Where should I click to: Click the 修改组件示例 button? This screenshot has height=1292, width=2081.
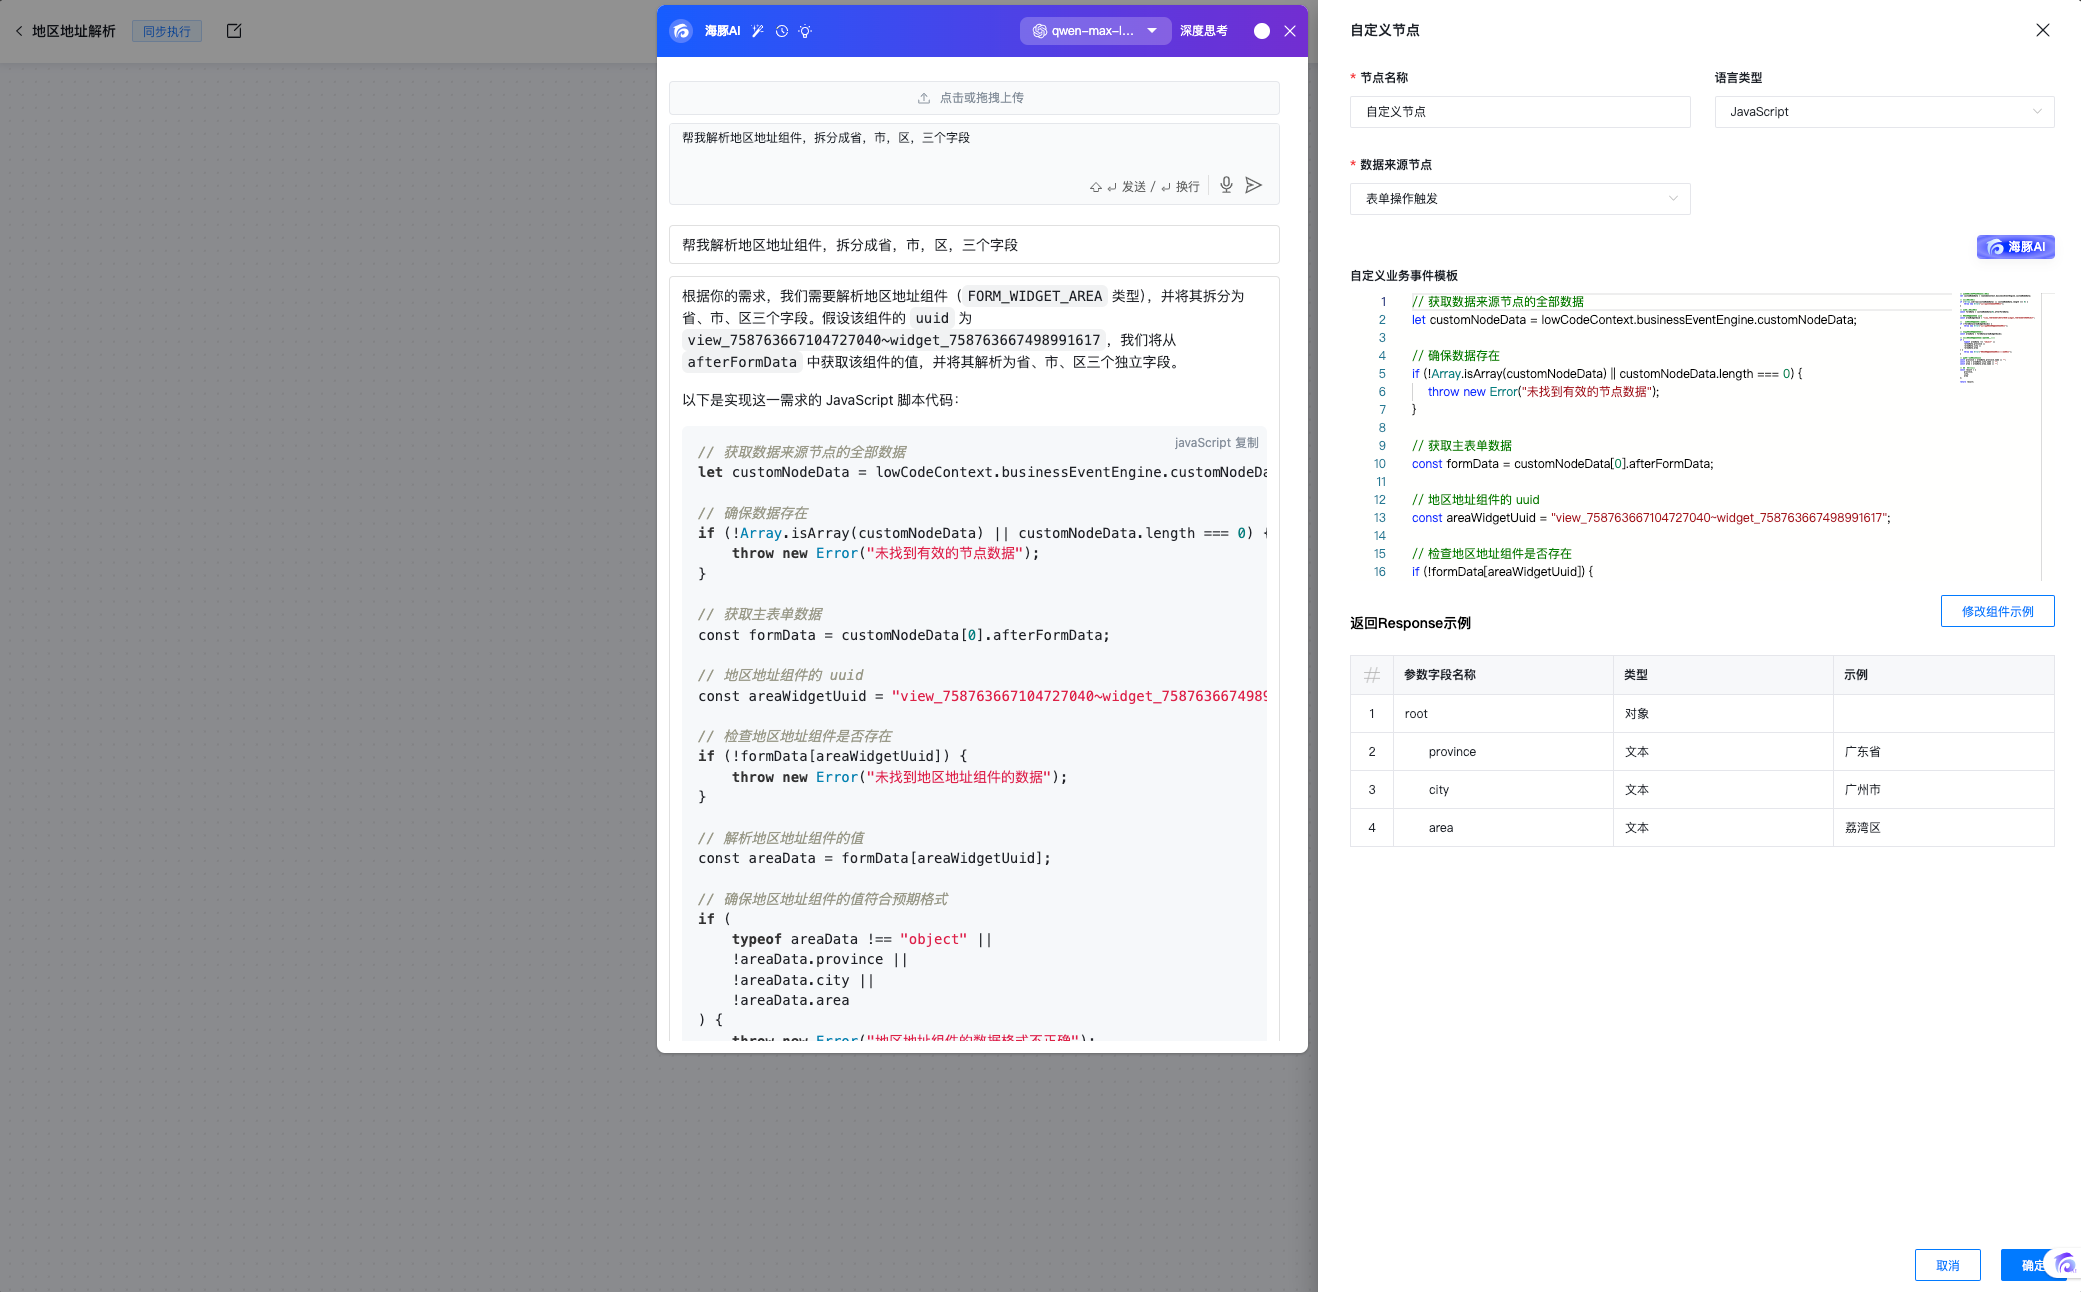(x=1997, y=611)
